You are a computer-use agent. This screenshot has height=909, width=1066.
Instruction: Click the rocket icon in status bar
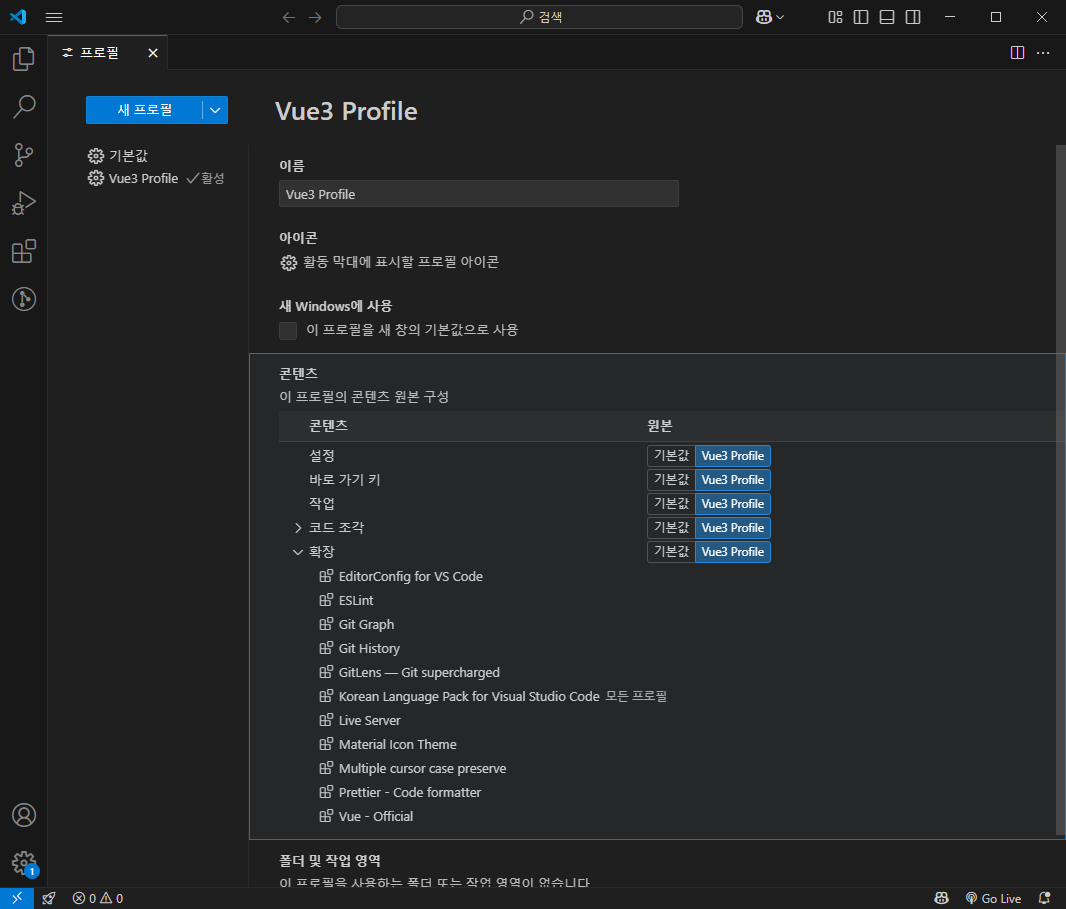point(49,898)
